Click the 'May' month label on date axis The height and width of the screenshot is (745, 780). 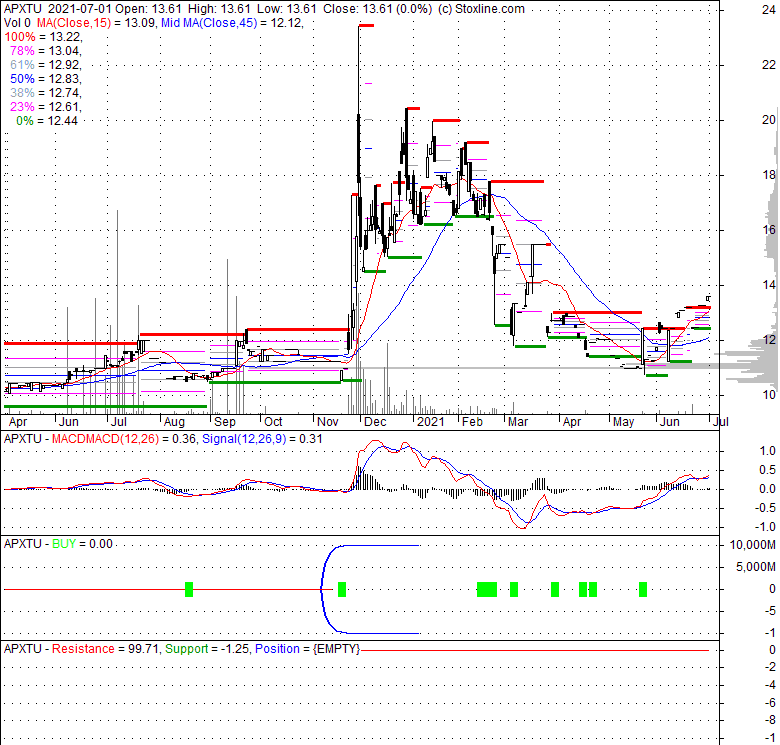pyautogui.click(x=623, y=422)
